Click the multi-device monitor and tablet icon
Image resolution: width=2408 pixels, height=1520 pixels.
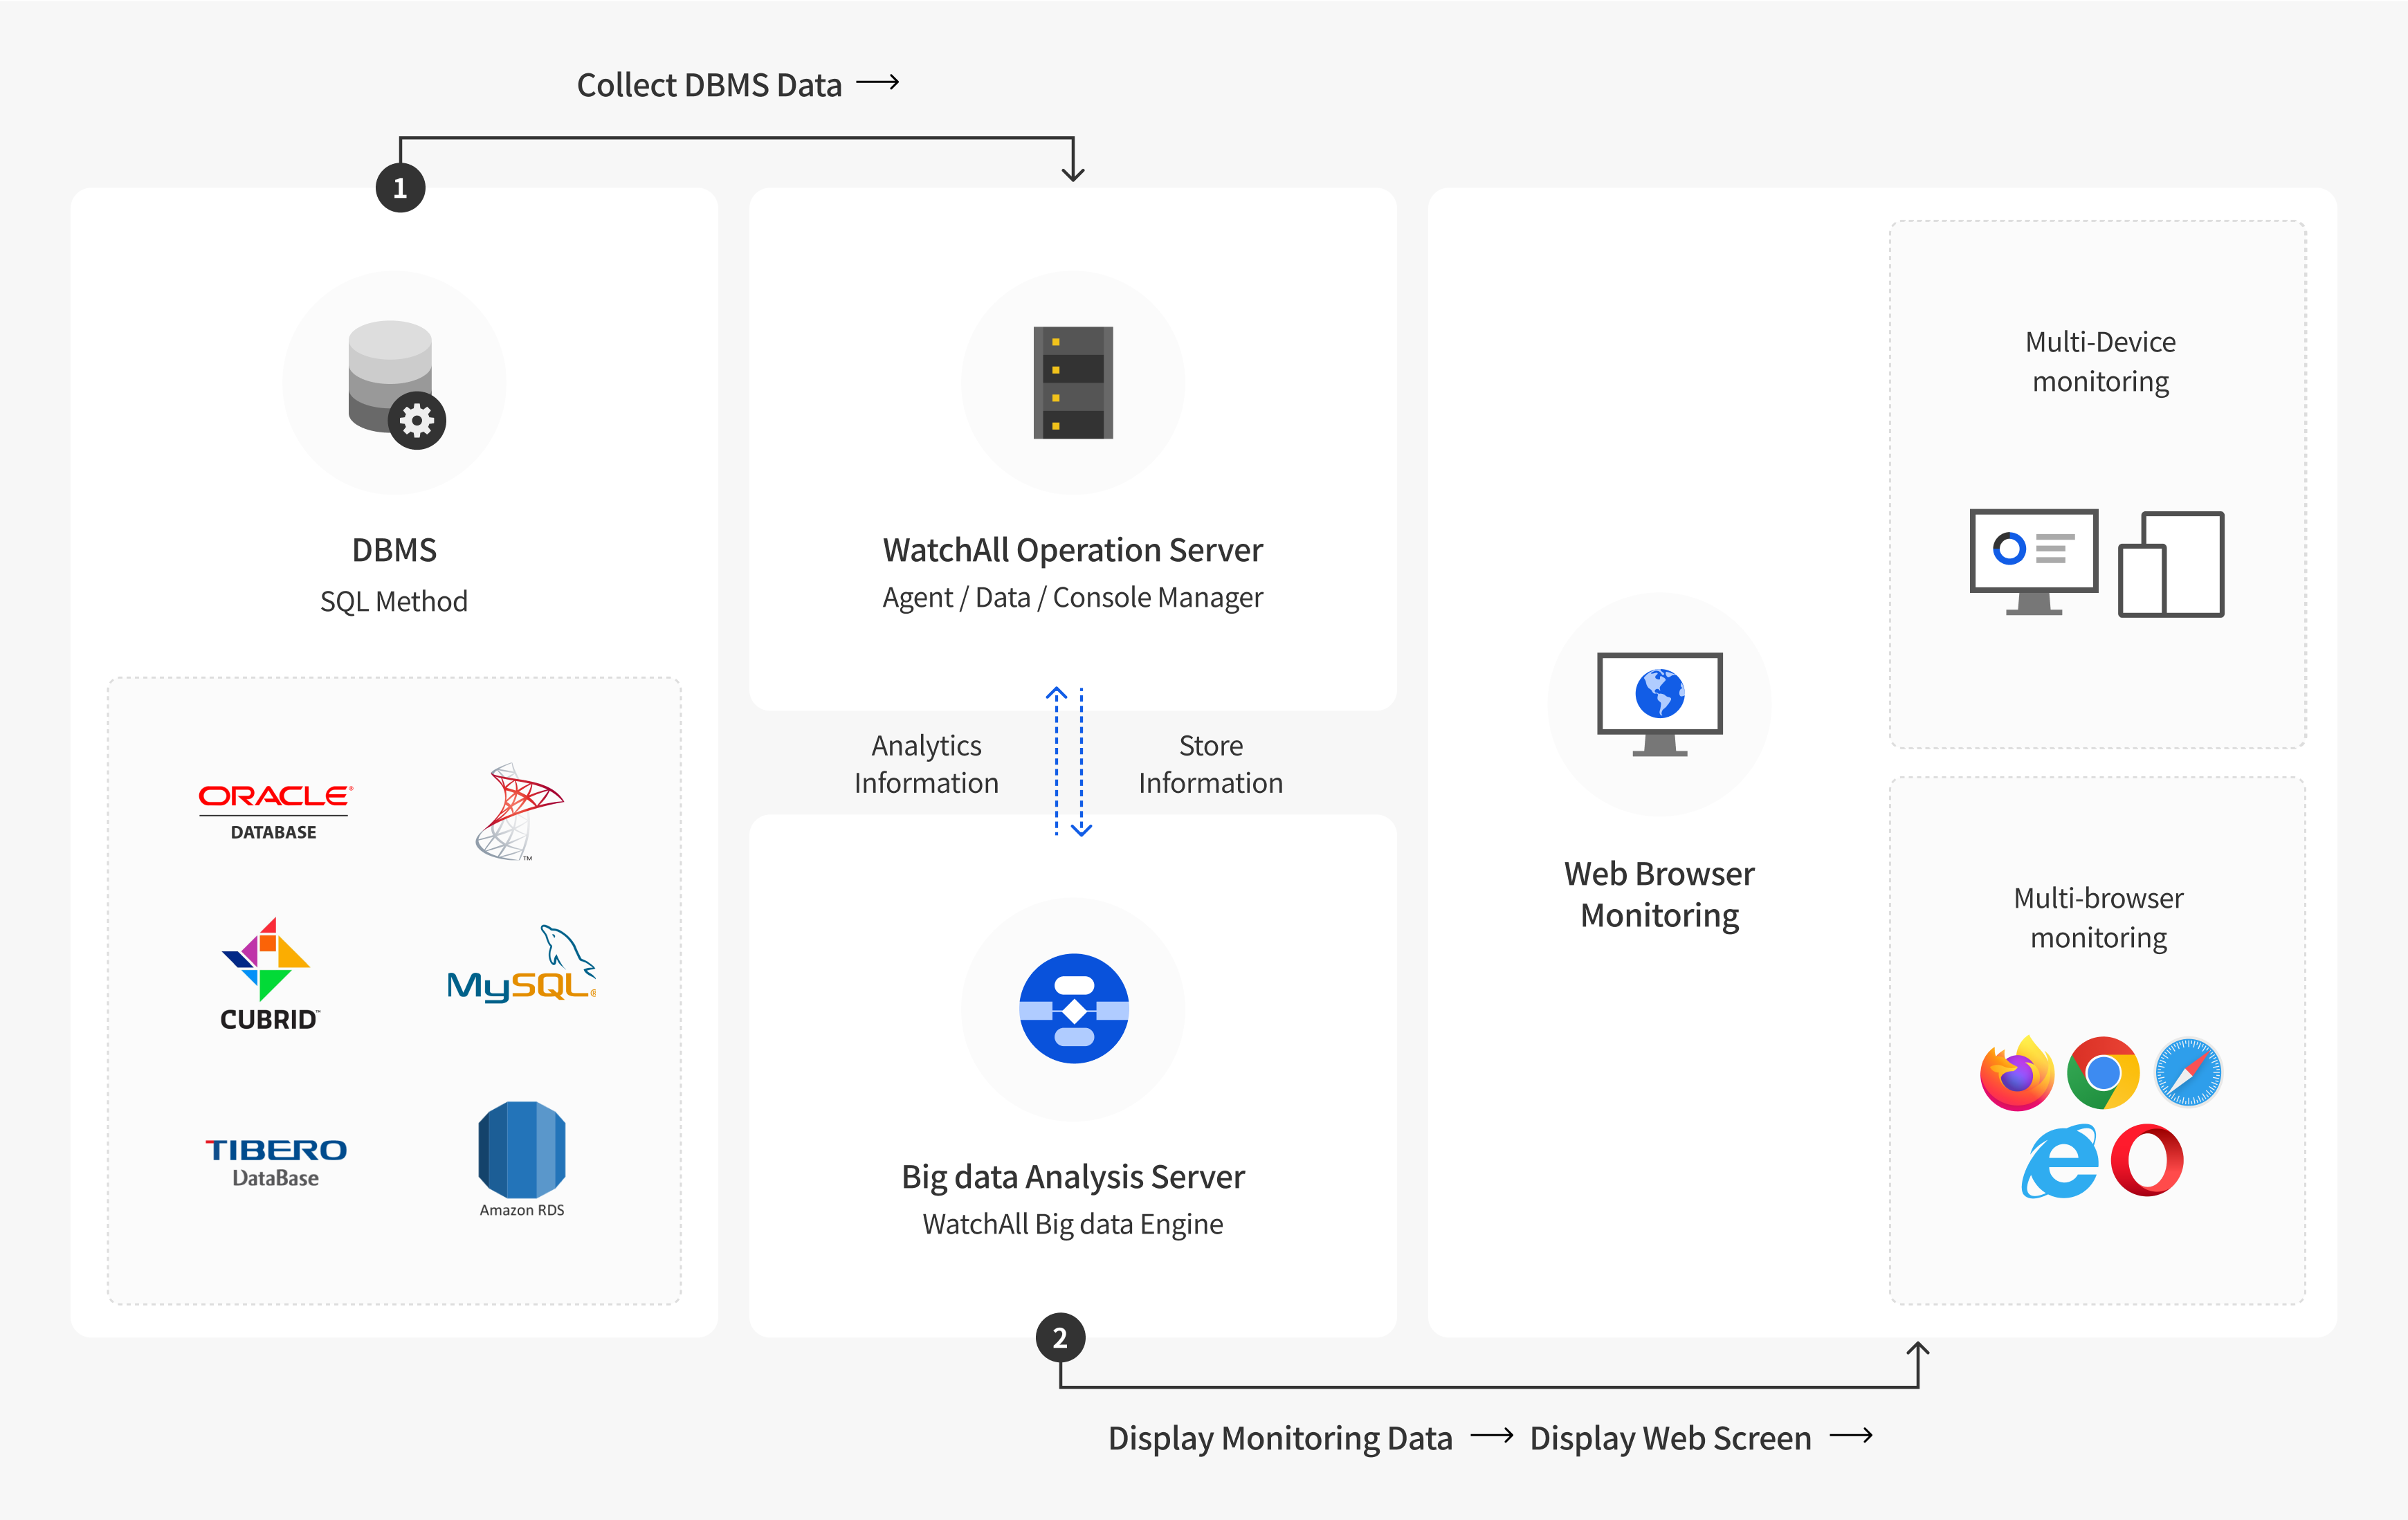click(2097, 563)
